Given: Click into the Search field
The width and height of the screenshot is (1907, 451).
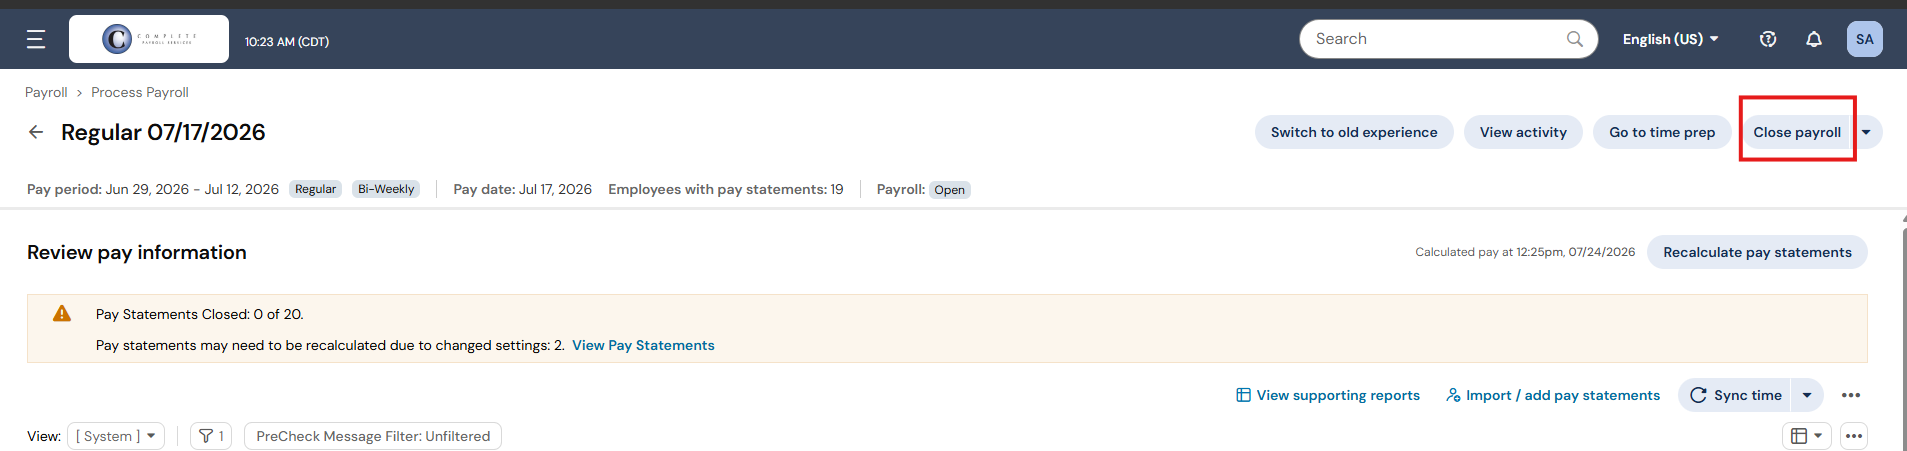Looking at the screenshot, I should coord(1438,39).
